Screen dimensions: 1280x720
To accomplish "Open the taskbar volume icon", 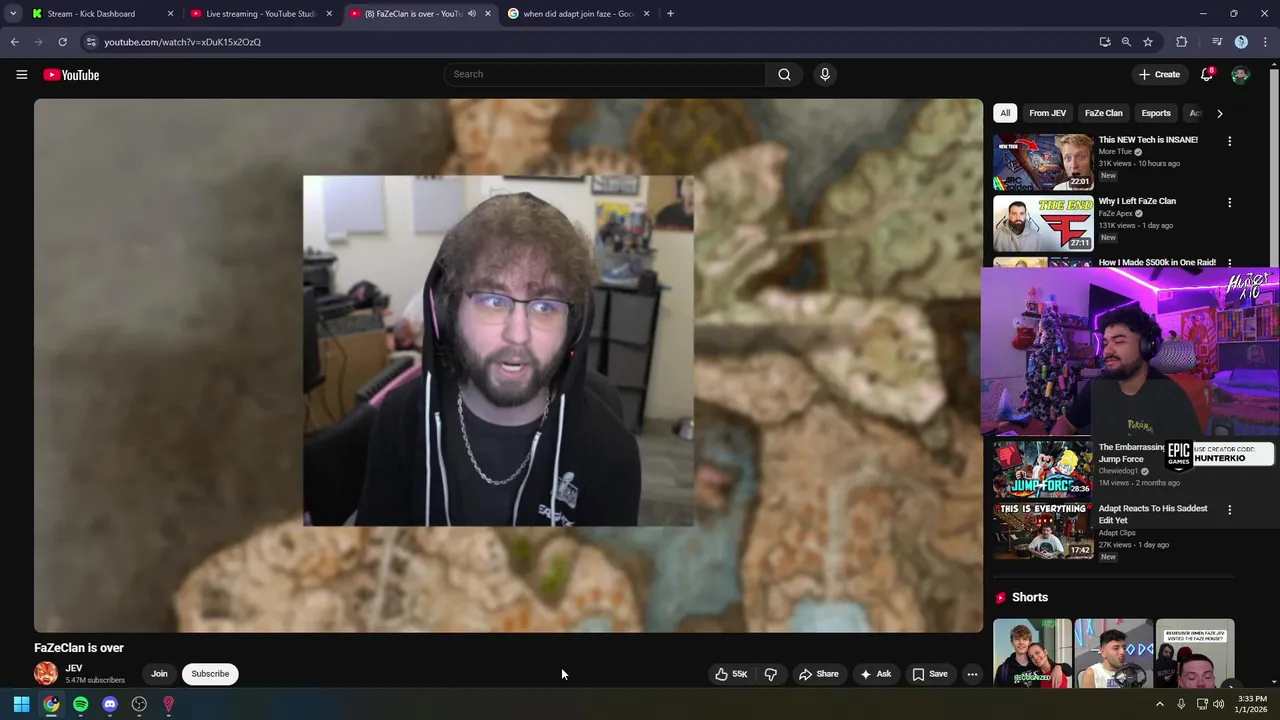I will tap(1218, 704).
